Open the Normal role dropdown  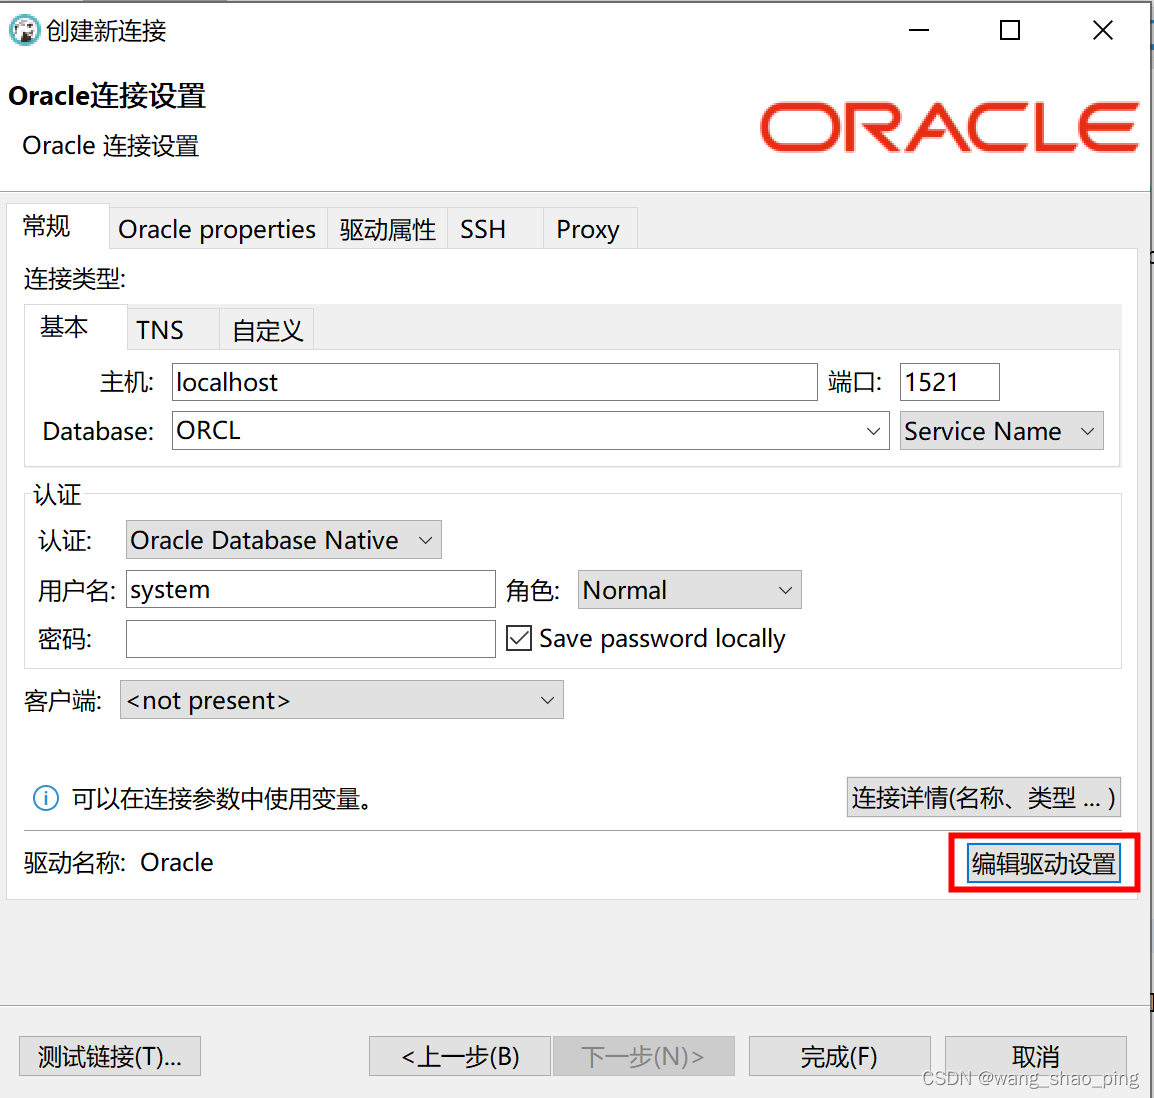click(x=689, y=589)
